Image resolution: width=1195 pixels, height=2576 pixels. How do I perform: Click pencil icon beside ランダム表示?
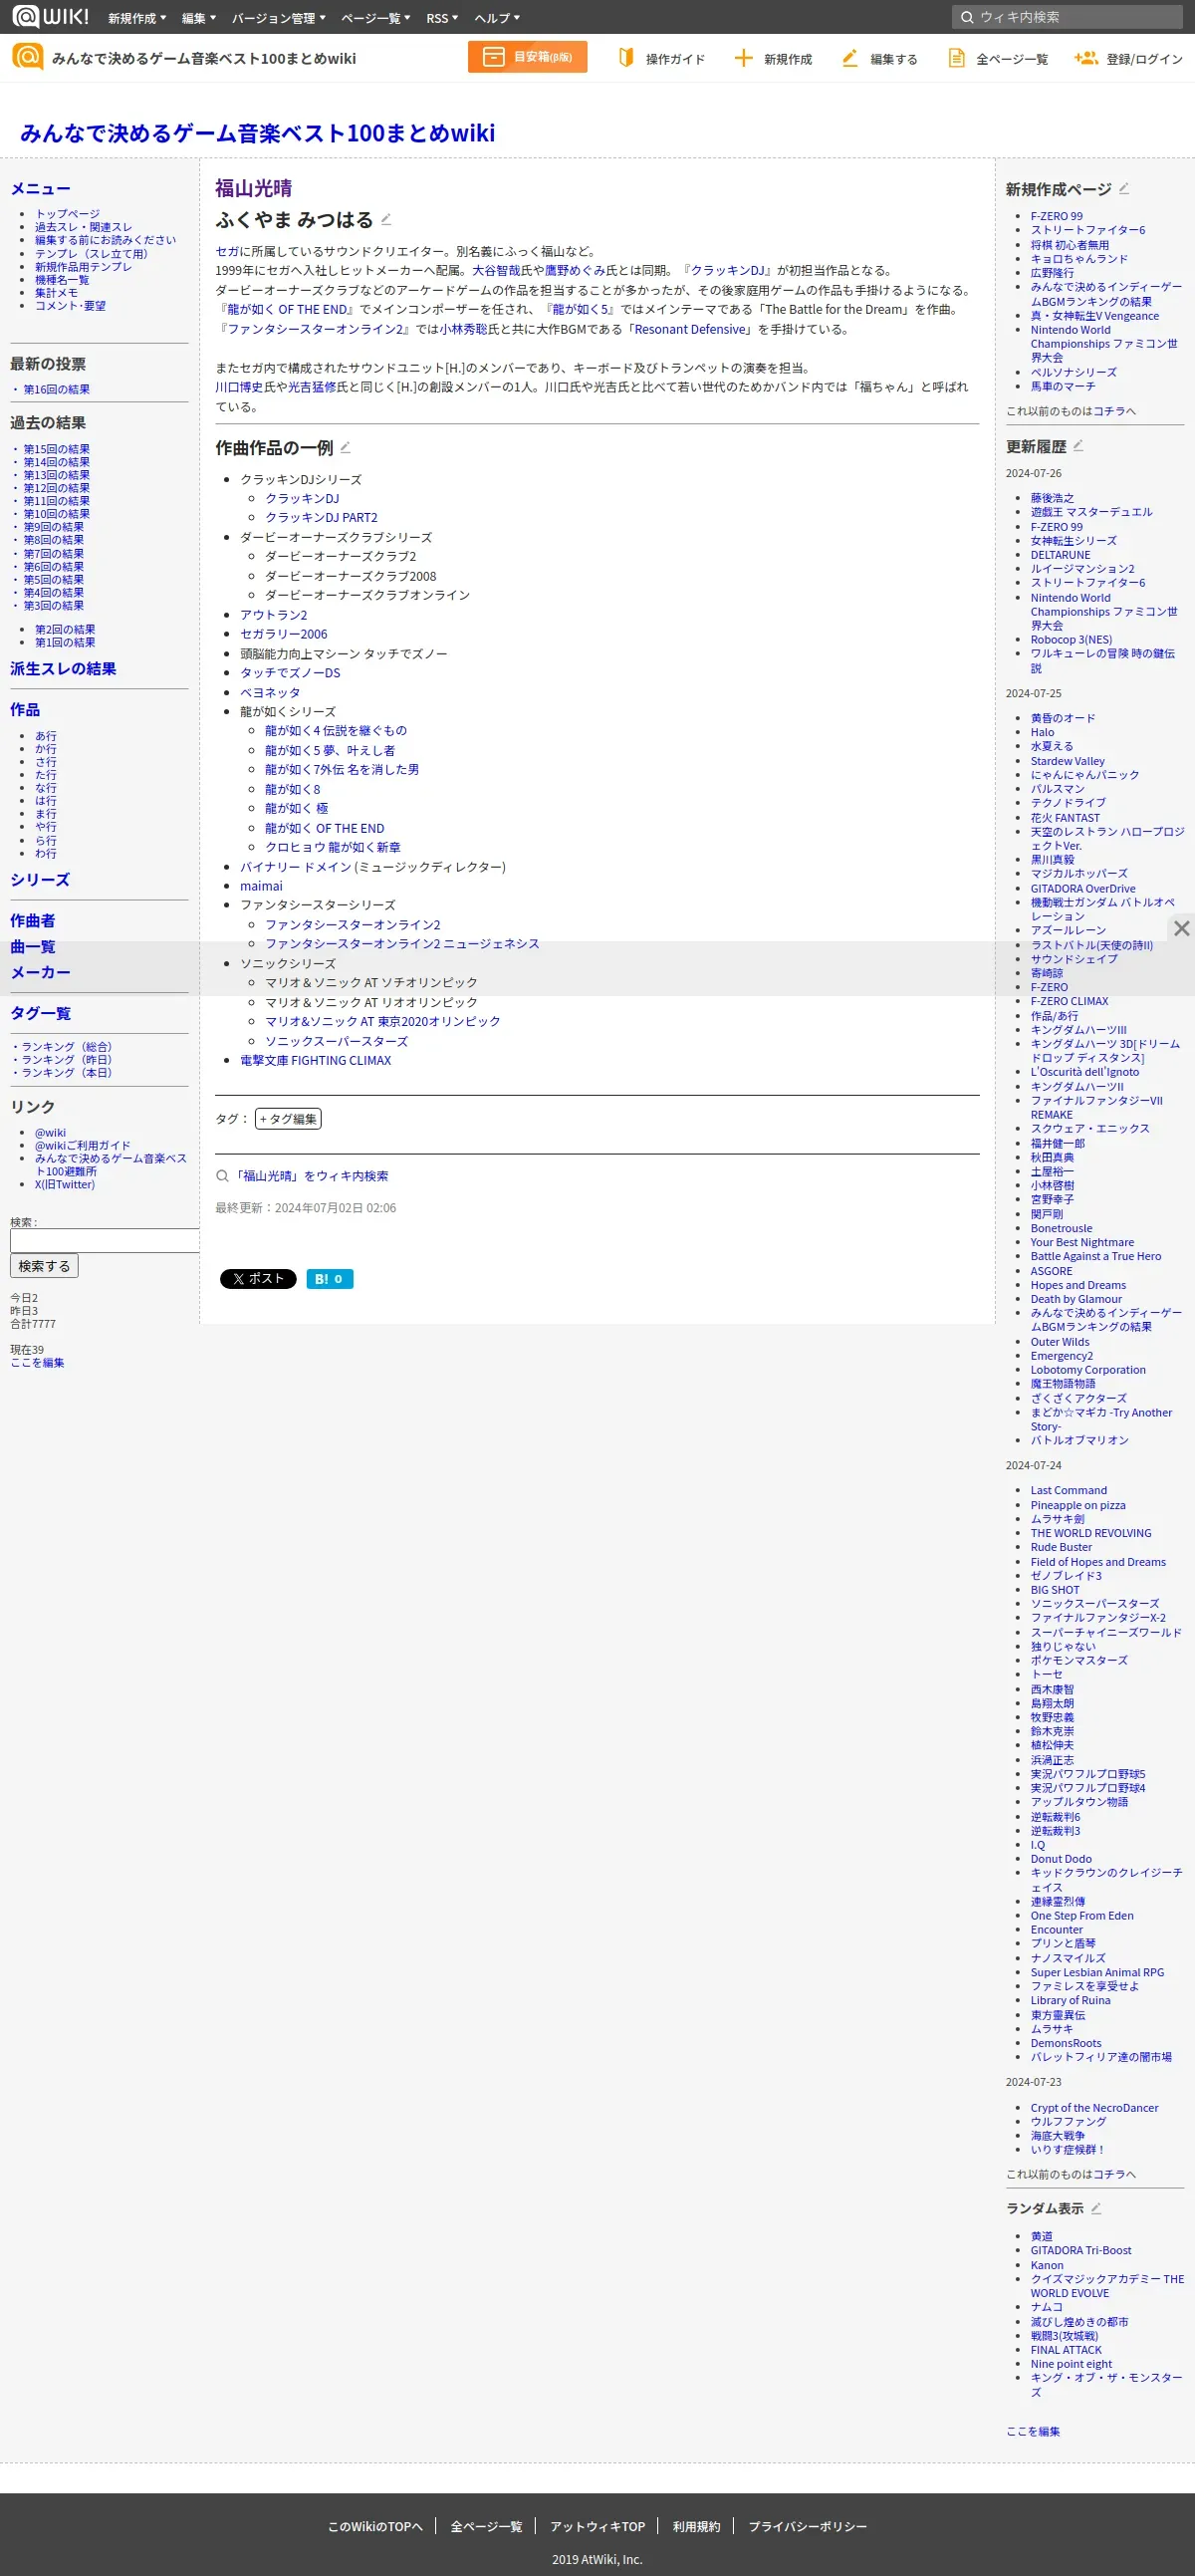(x=1096, y=2208)
